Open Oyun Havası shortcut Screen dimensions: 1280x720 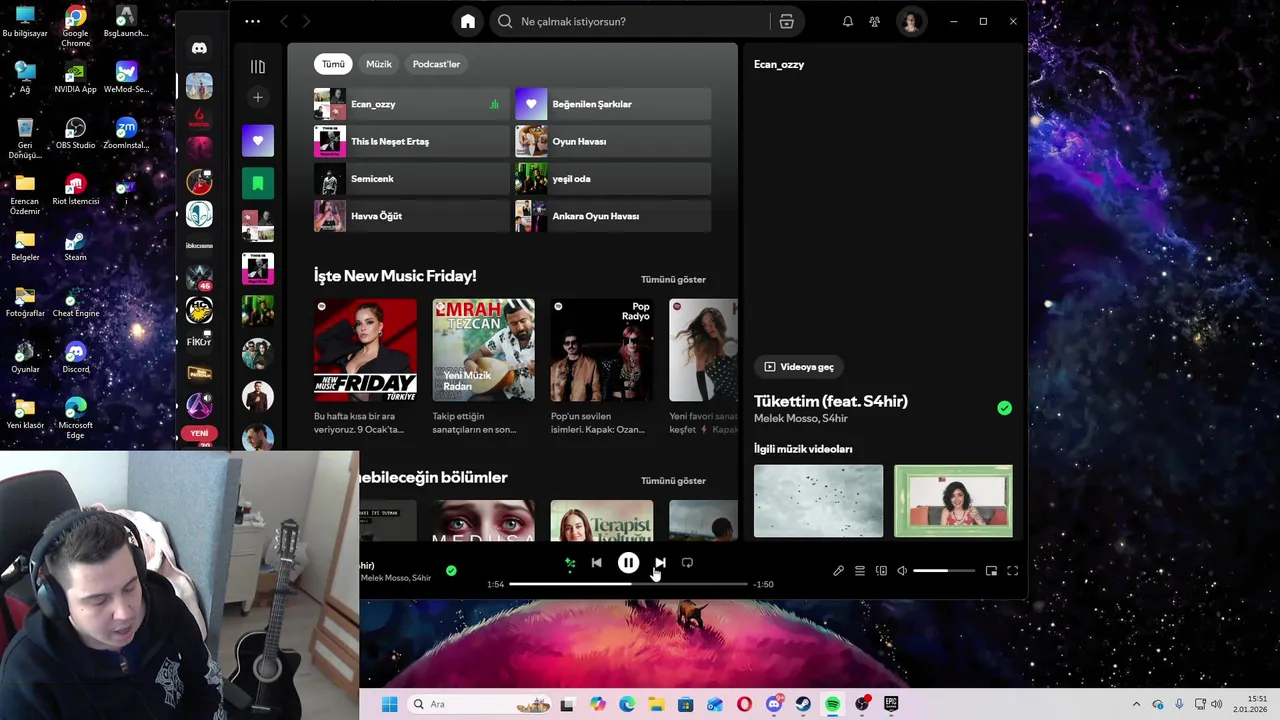tap(613, 141)
